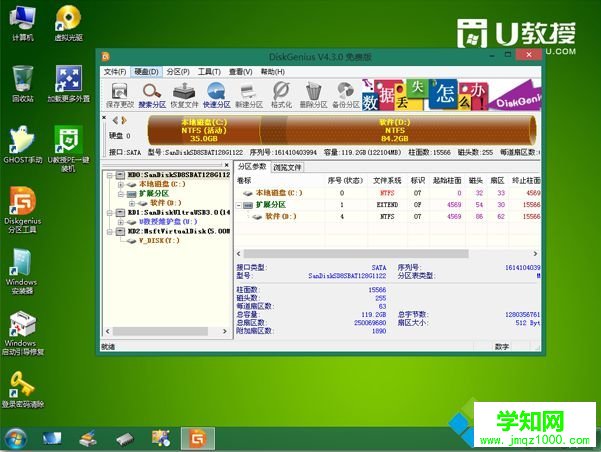Image resolution: width=601 pixels, height=452 pixels.
Task: Click the previous disk left arrow
Action: tap(115, 120)
